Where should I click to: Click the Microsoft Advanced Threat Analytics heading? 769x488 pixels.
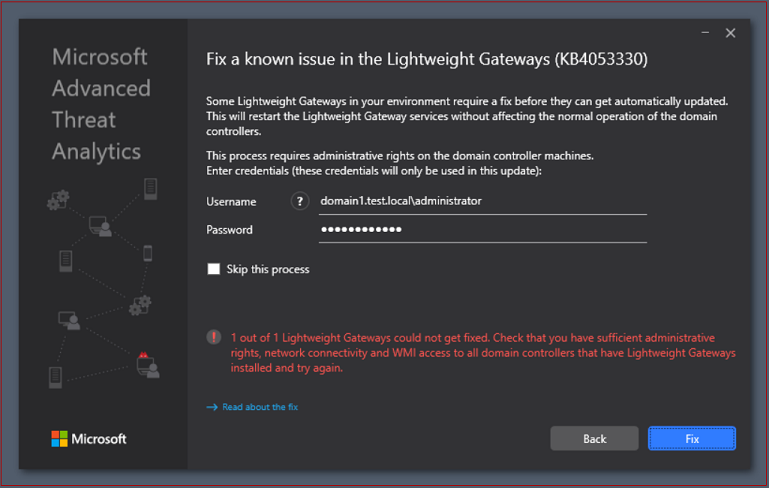pyautogui.click(x=101, y=104)
